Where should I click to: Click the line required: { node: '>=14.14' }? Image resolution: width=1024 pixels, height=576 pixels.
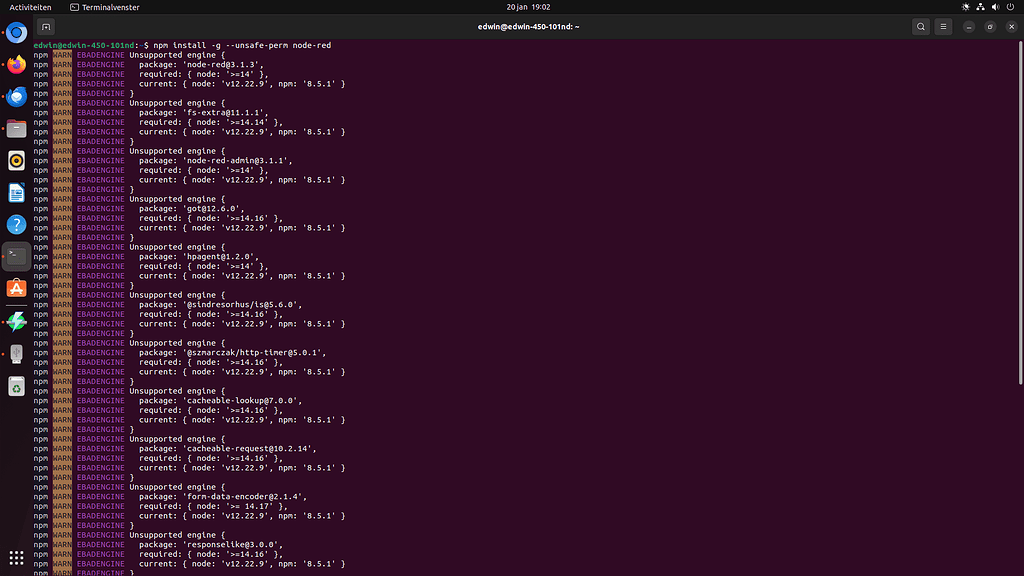(211, 122)
